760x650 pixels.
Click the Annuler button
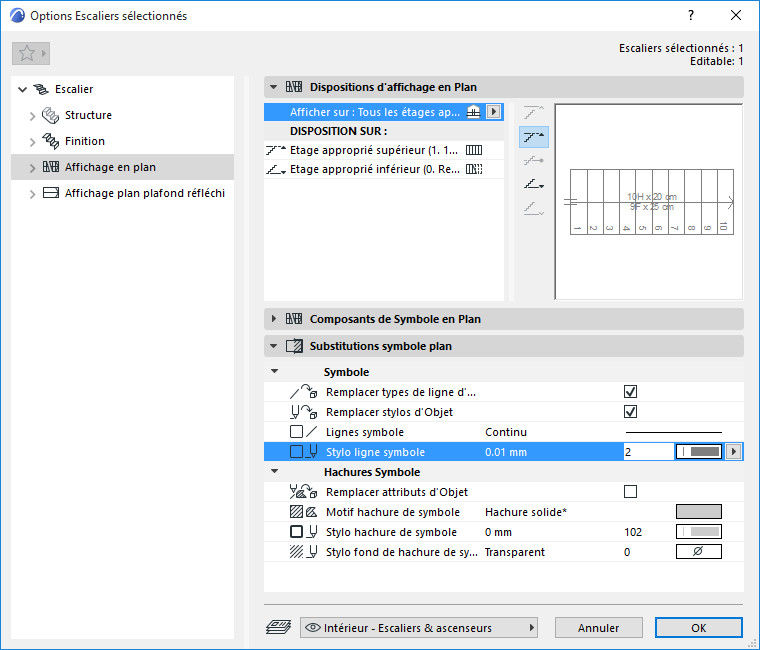pyautogui.click(x=599, y=628)
